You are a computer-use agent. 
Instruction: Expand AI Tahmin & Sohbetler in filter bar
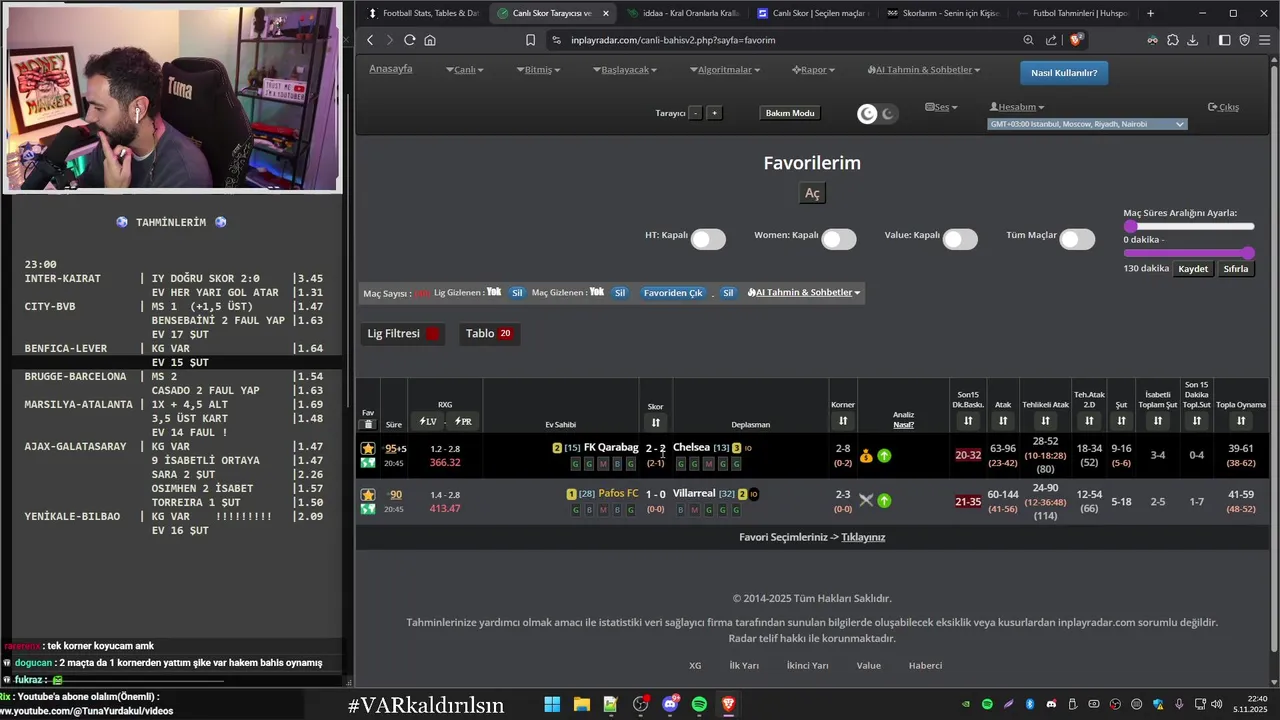click(804, 293)
